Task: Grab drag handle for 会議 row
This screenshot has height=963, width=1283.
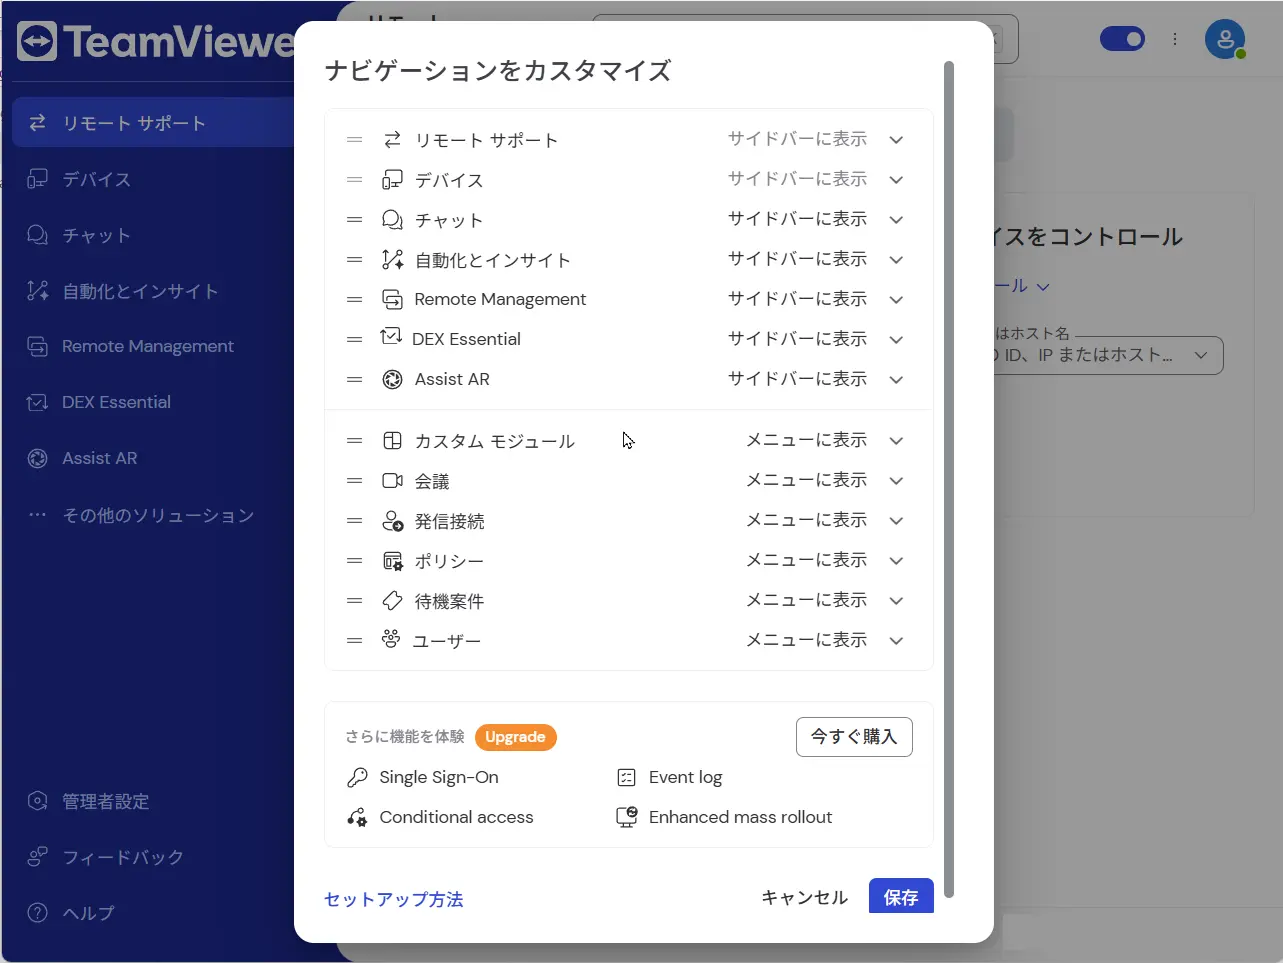Action: (x=354, y=481)
